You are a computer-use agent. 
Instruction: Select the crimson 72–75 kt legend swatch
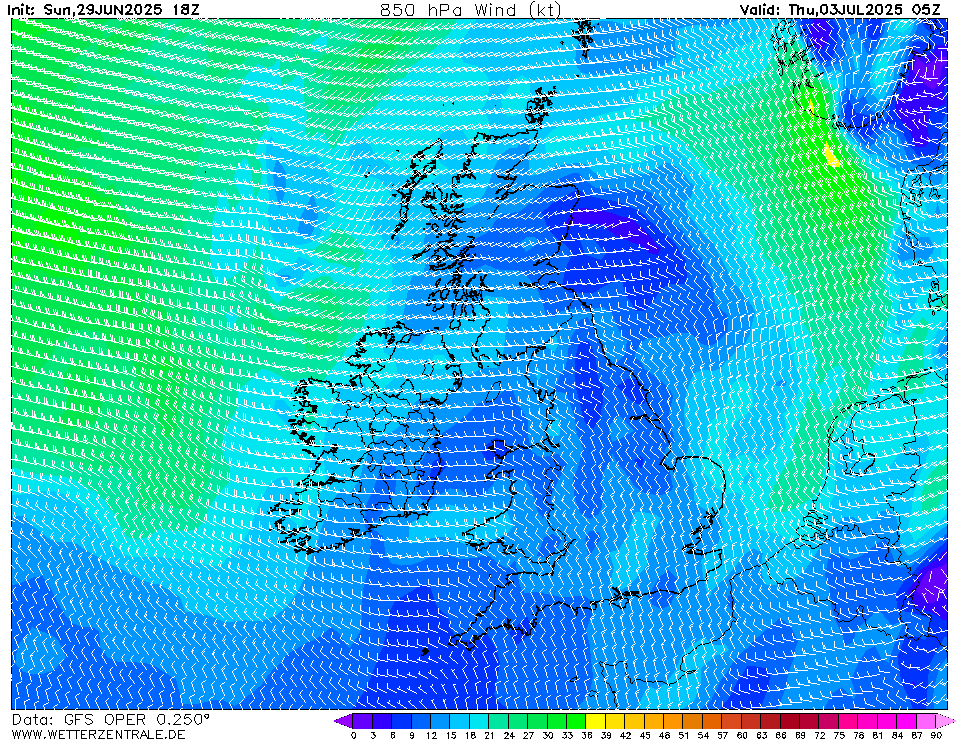[829, 720]
